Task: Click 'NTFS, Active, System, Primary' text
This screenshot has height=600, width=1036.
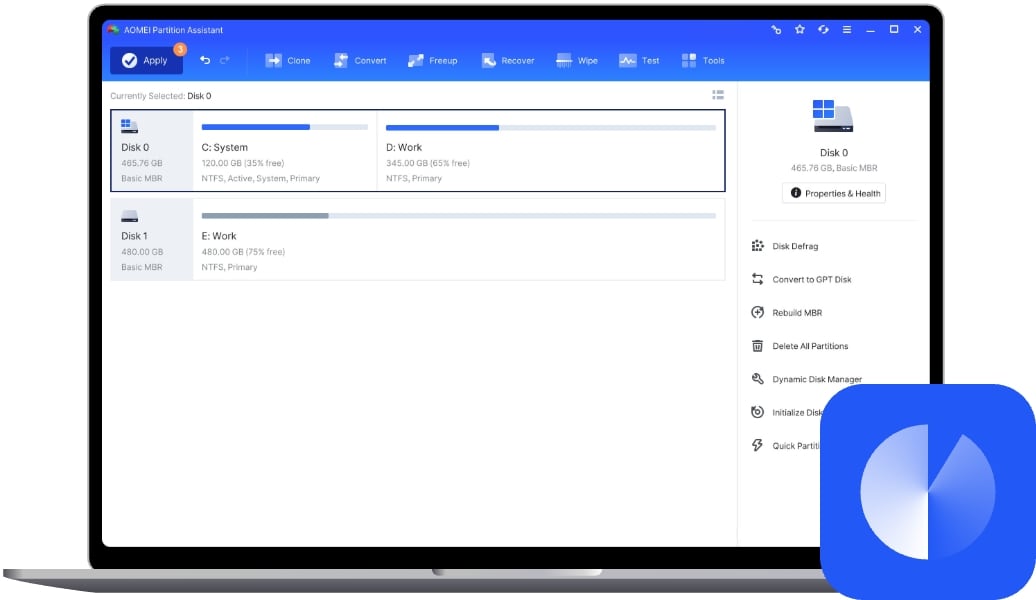Action: point(260,178)
